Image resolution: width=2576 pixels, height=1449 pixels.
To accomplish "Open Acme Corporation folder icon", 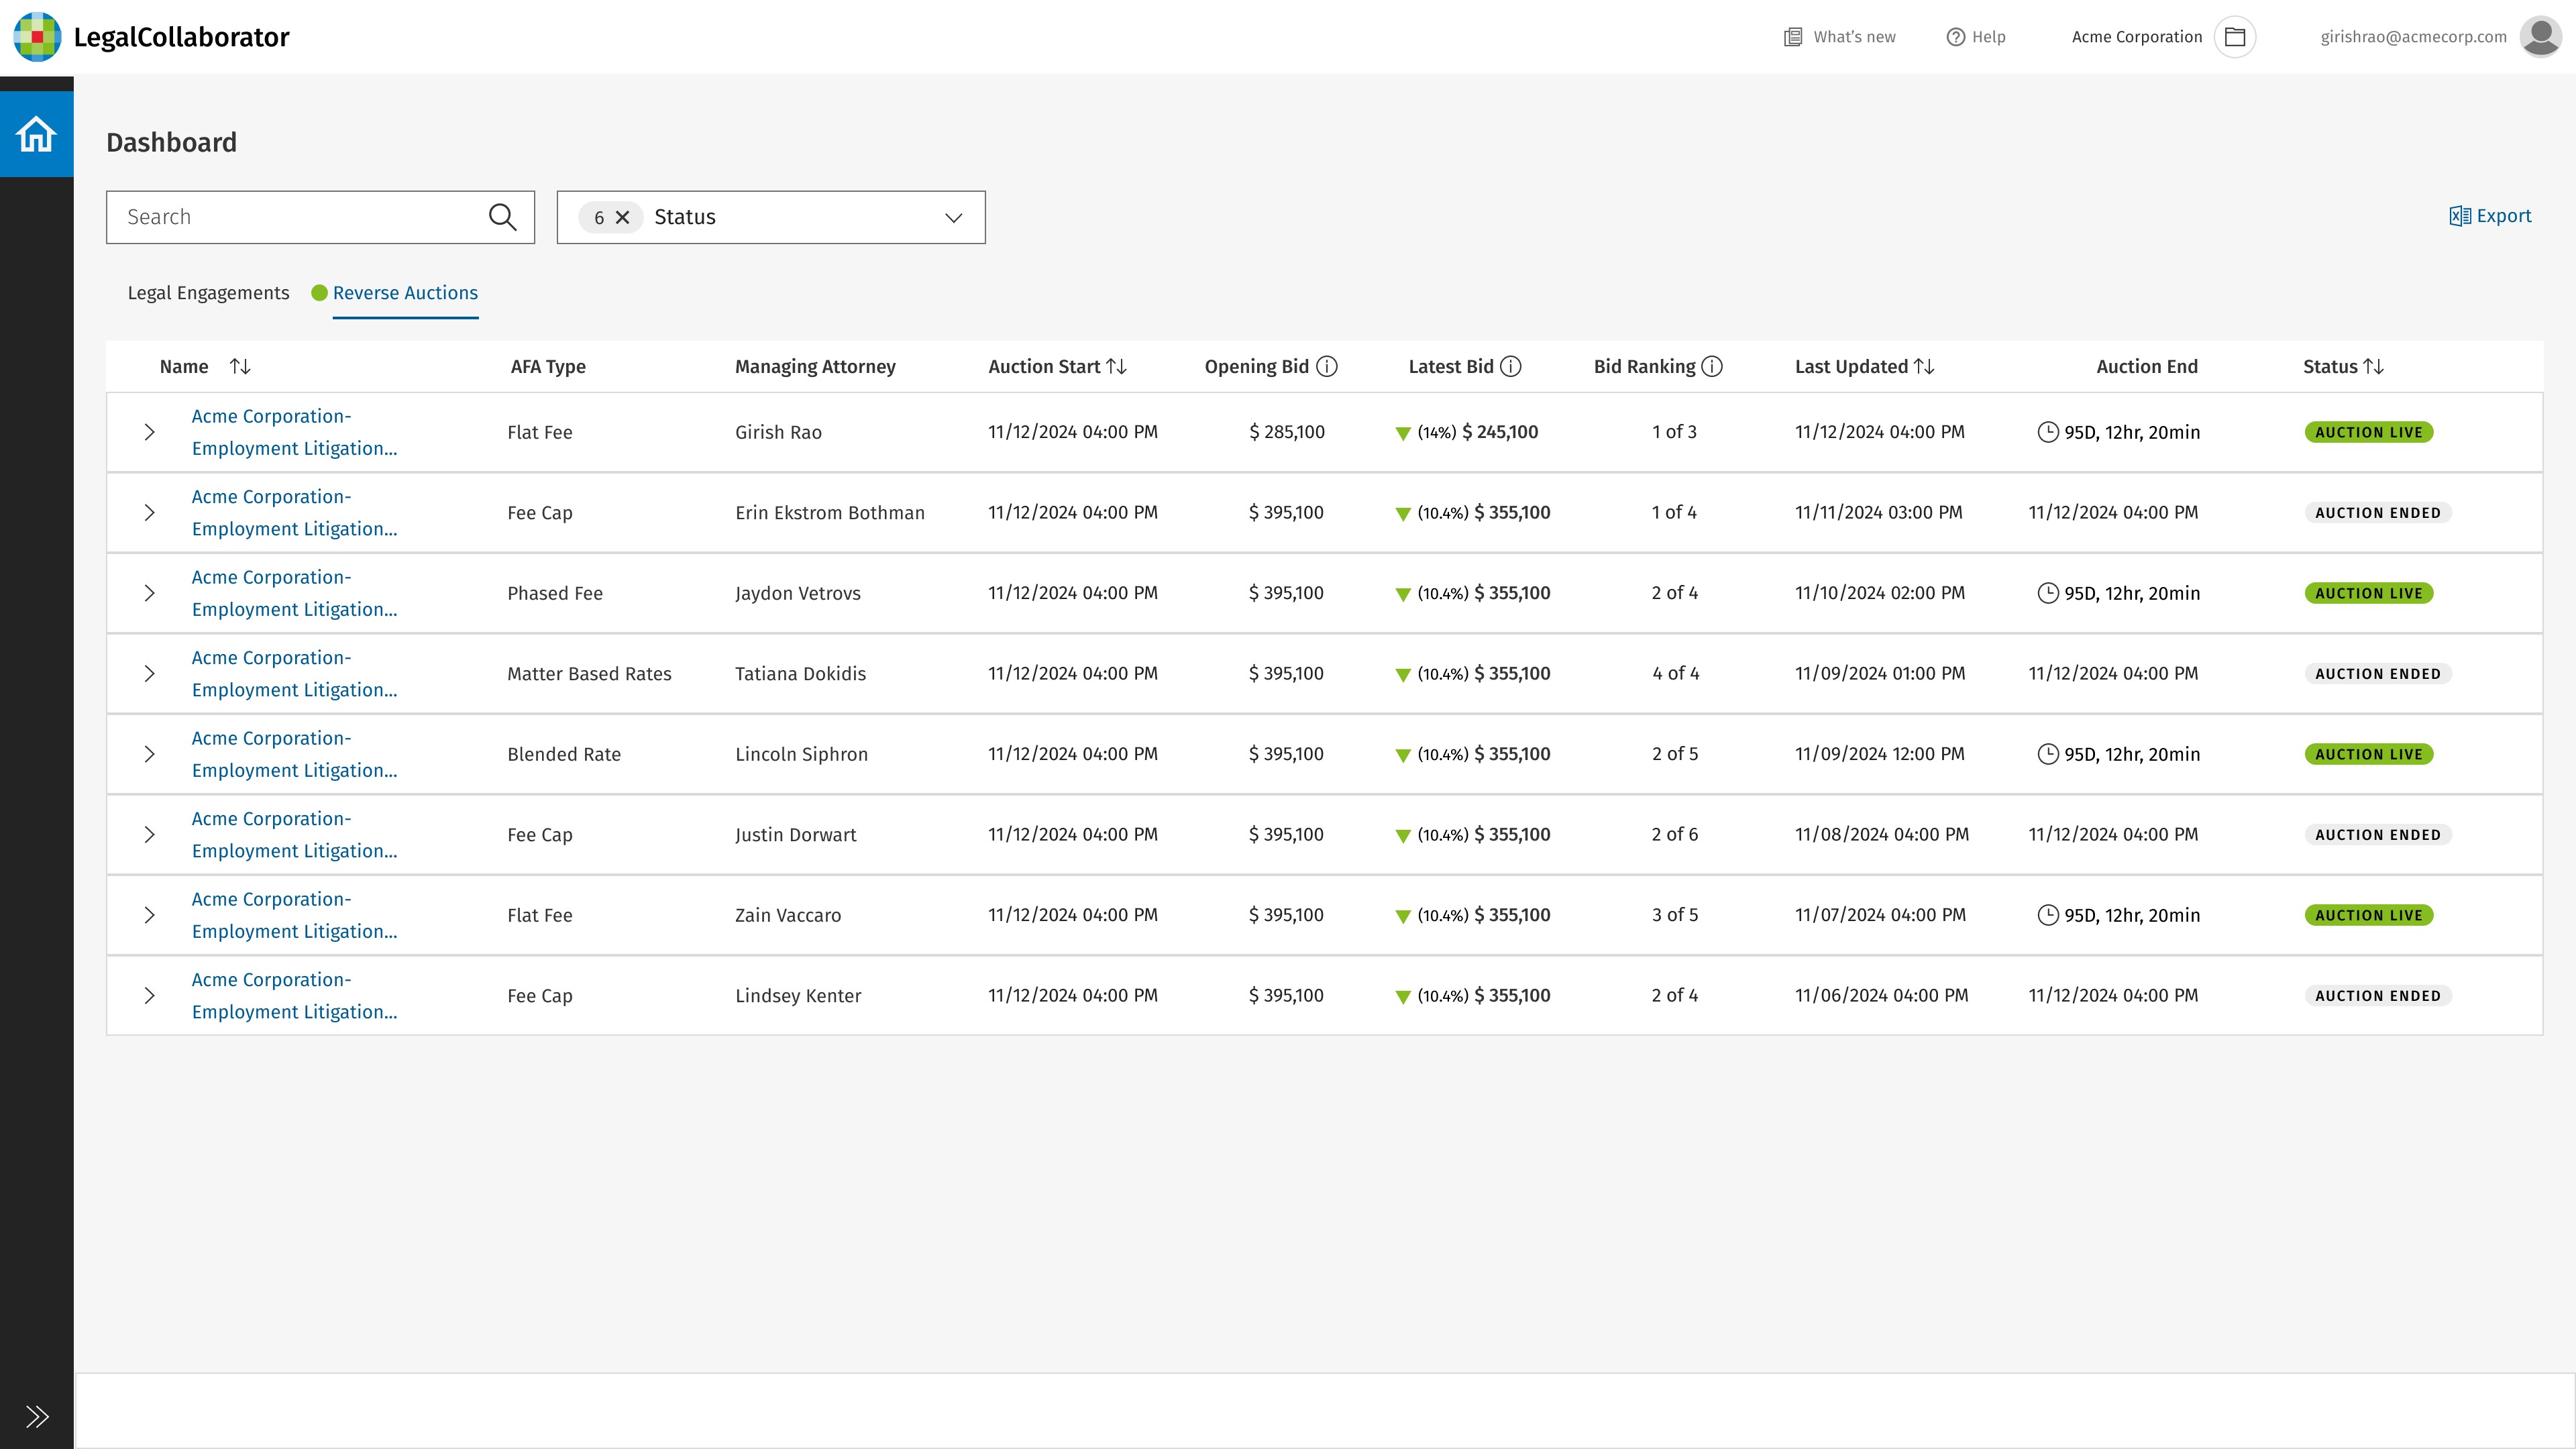I will [x=2235, y=37].
